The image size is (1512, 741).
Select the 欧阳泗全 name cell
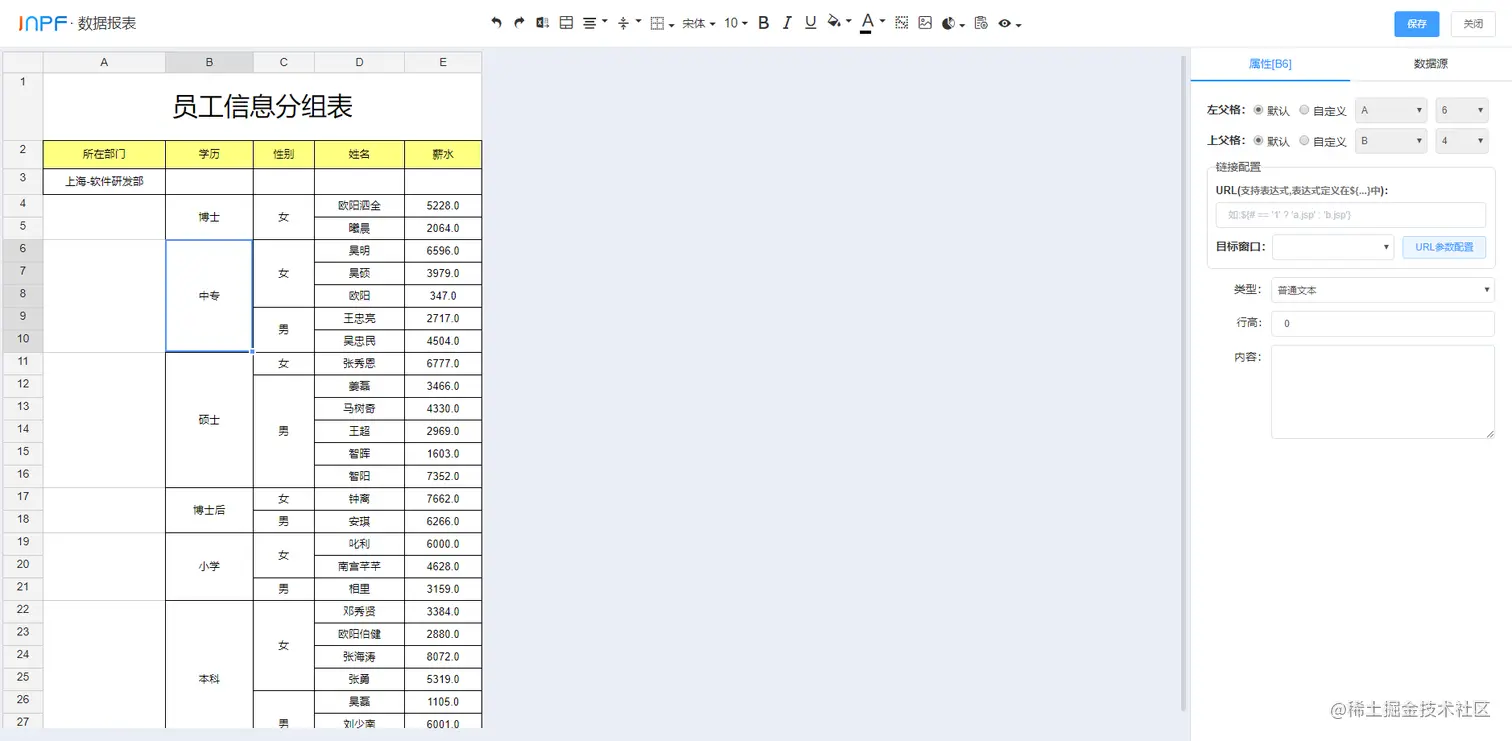359,206
